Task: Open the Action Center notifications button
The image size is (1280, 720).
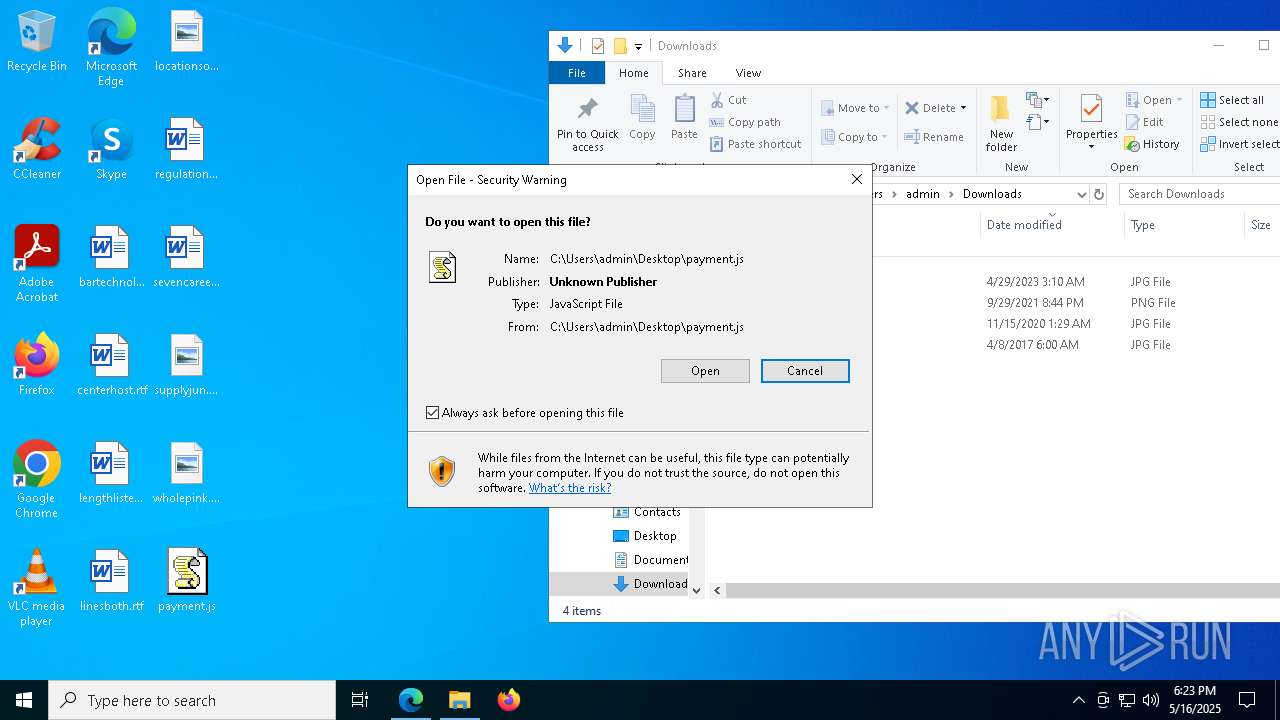Action: click(1247, 700)
